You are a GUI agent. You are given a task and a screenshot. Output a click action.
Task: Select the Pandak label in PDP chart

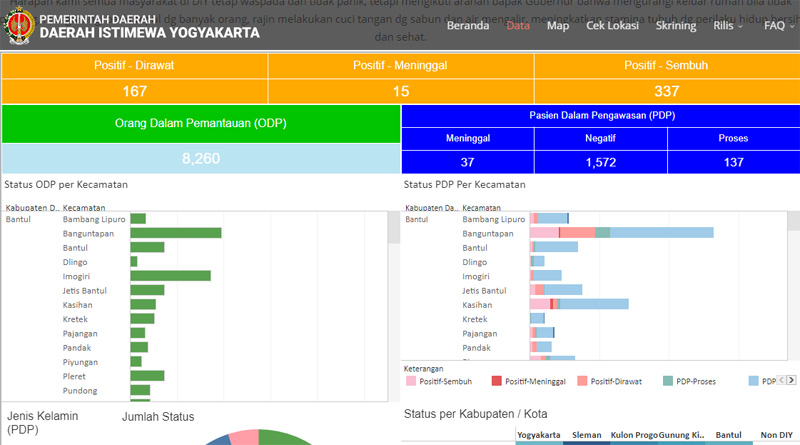click(477, 348)
